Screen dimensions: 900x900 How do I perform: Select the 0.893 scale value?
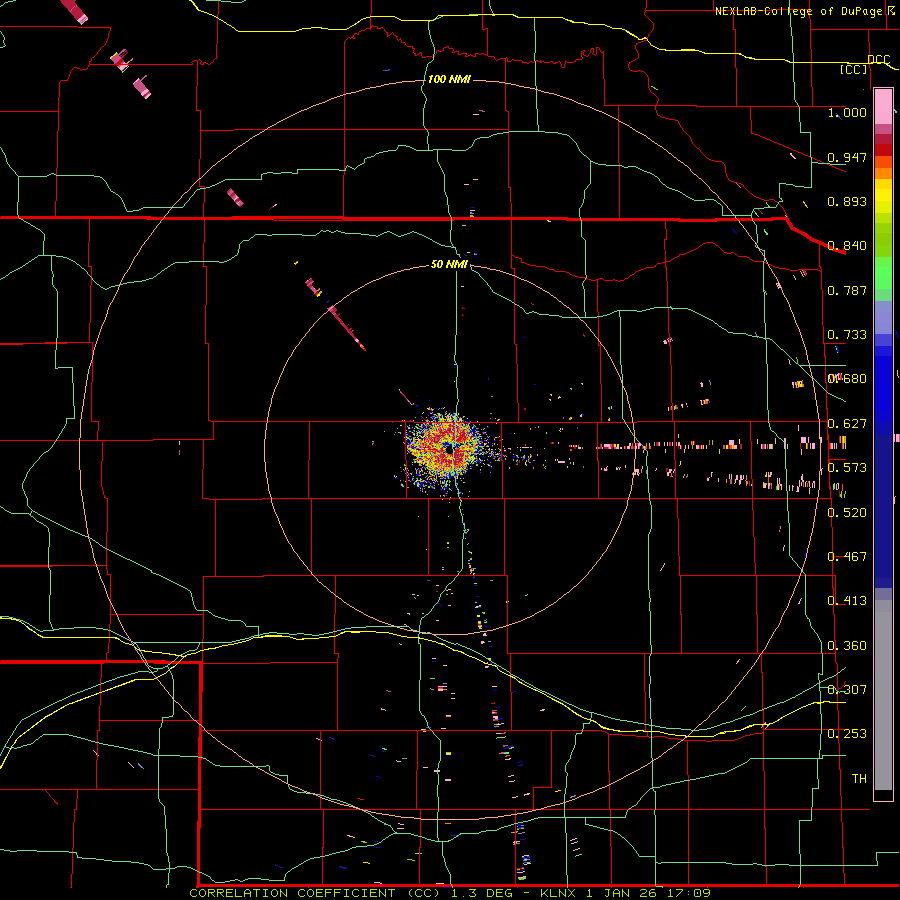point(847,201)
